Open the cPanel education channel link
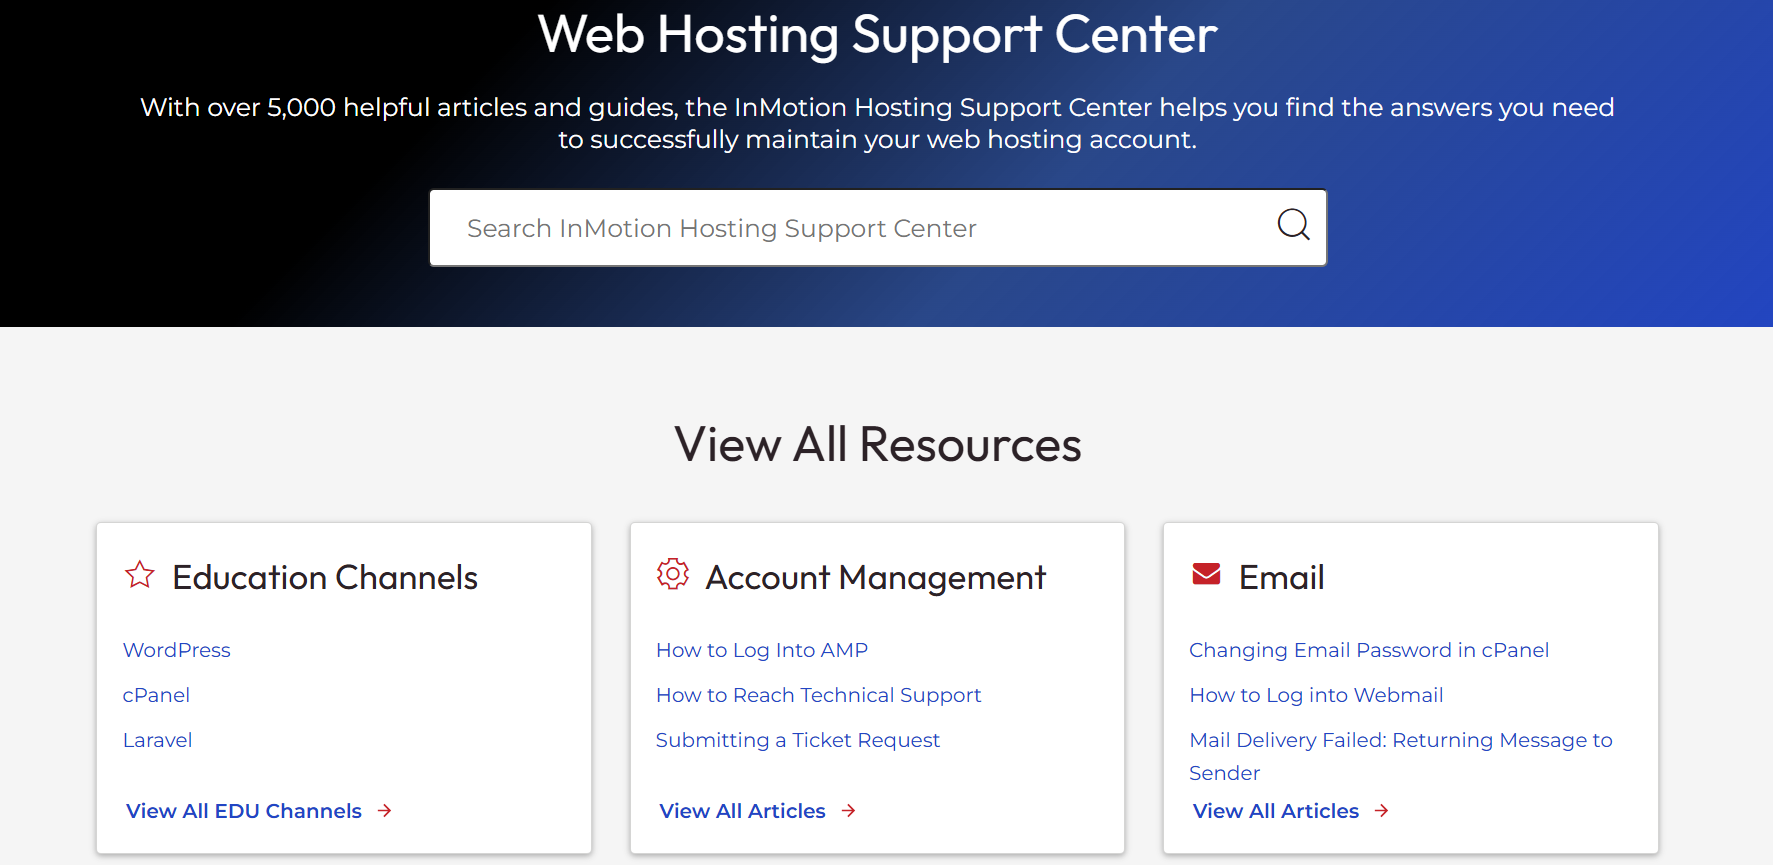1773x865 pixels. pyautogui.click(x=156, y=695)
